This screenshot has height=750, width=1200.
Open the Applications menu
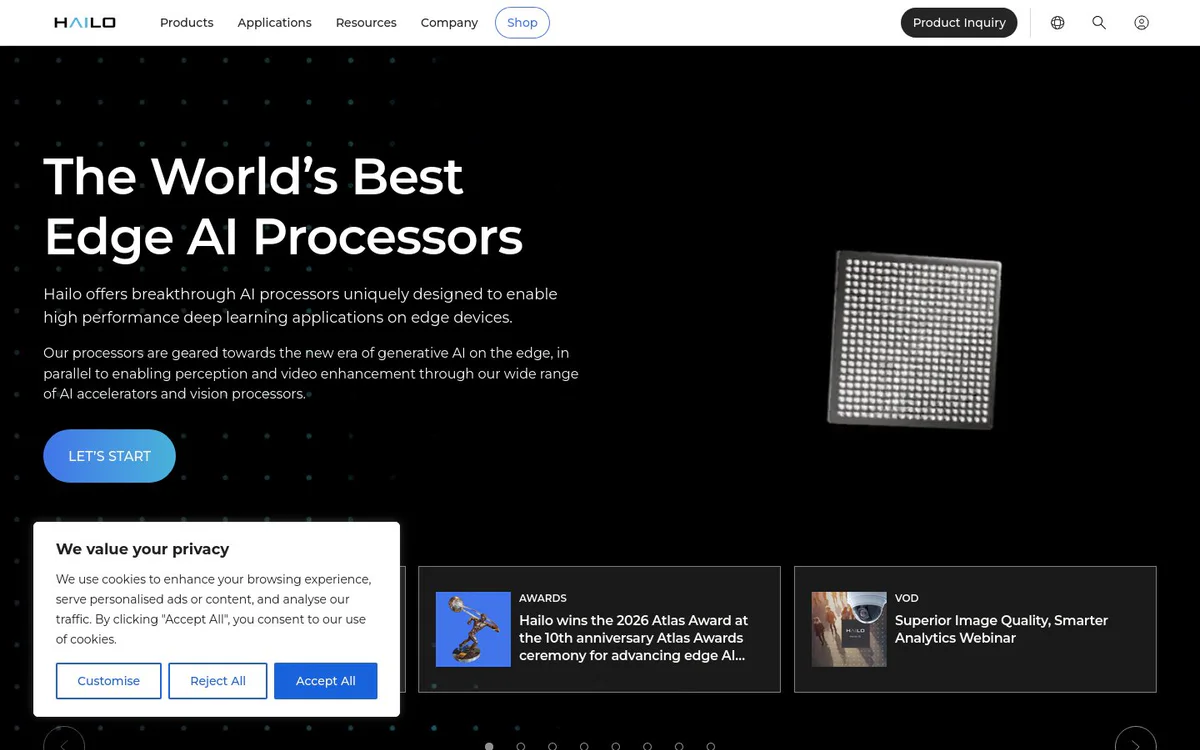coord(275,22)
